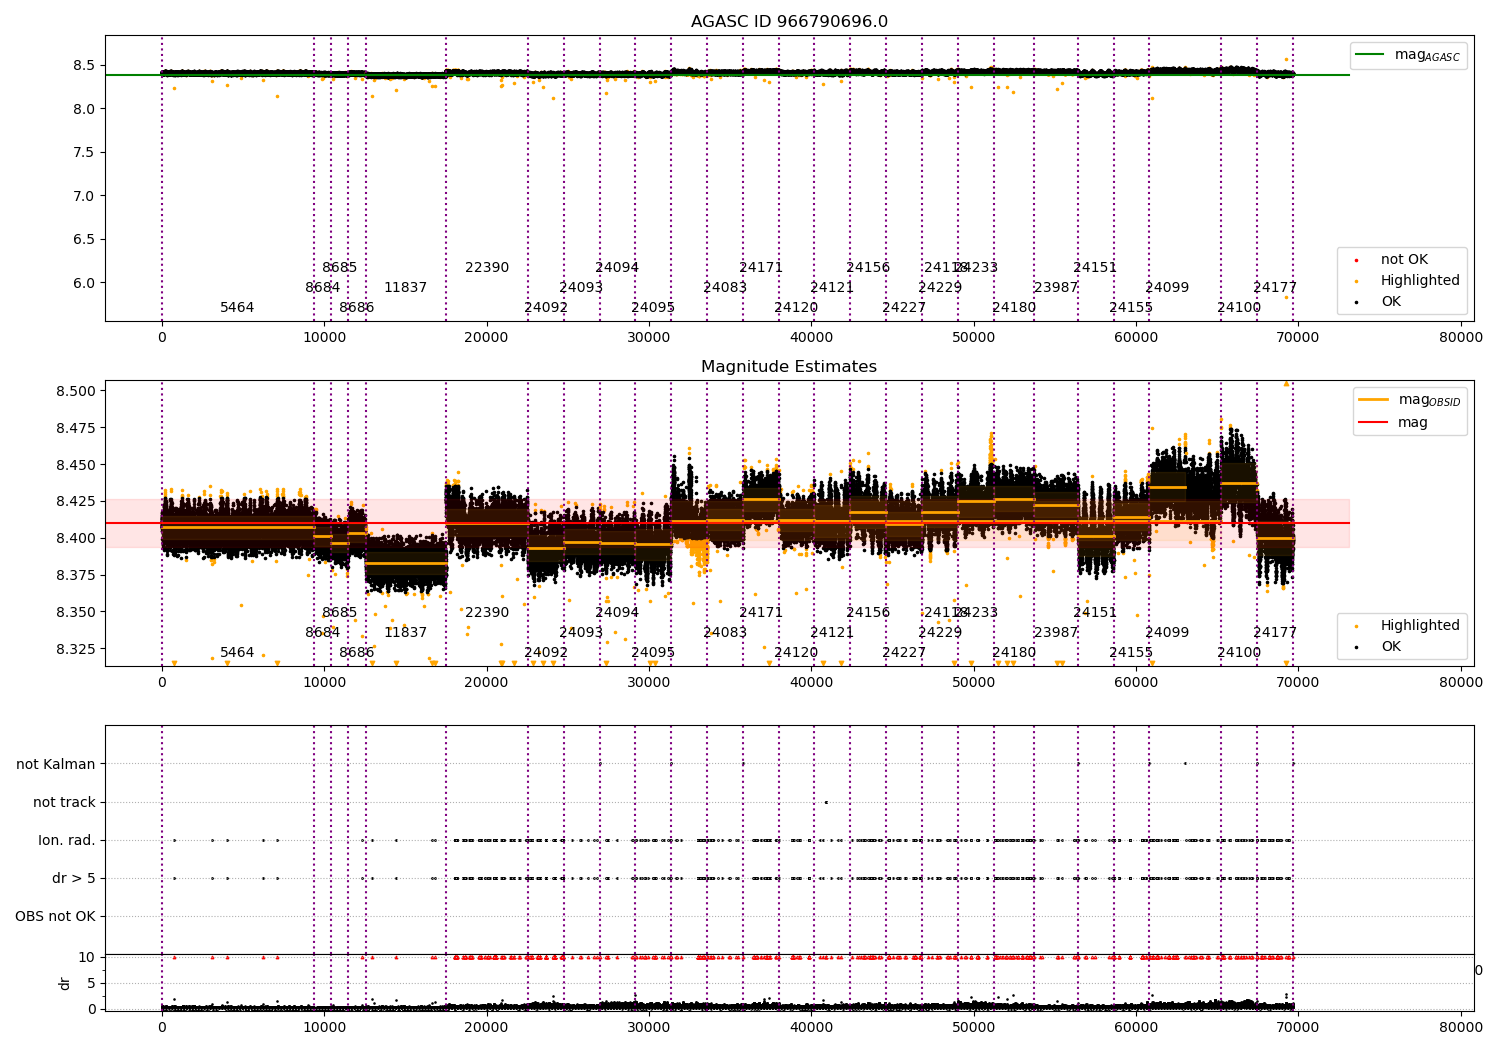Click the 'Ion. rad.' axis label
Image resolution: width=1500 pixels, height=1050 pixels.
click(67, 840)
